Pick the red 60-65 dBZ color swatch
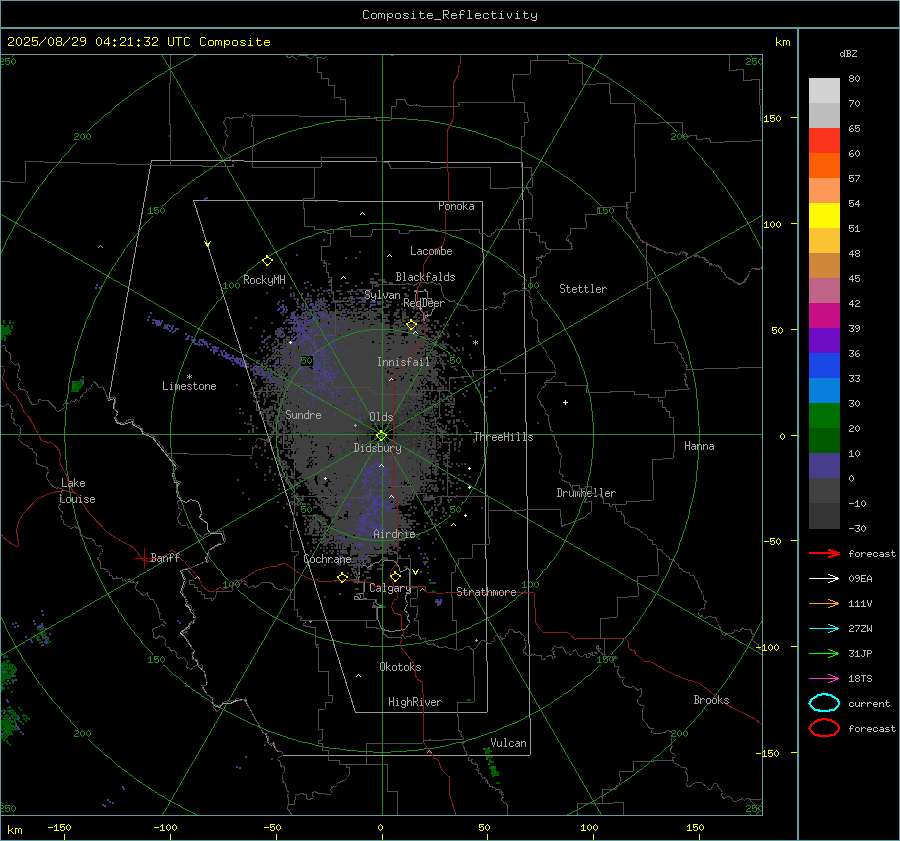 pos(824,141)
